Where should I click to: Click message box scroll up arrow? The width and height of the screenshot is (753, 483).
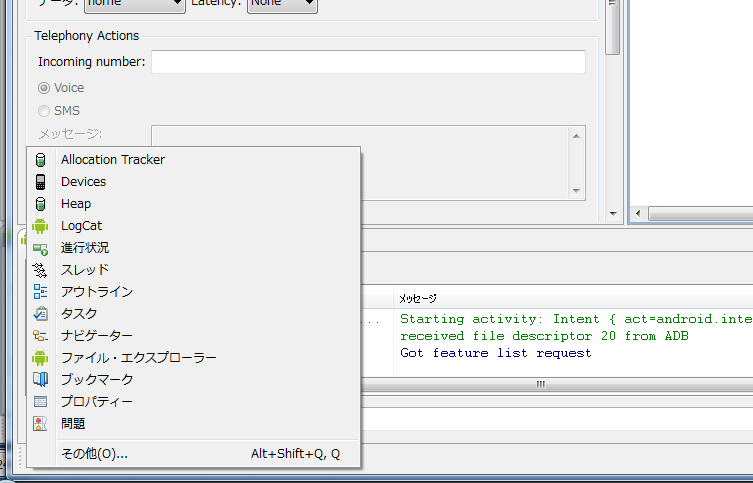[576, 136]
